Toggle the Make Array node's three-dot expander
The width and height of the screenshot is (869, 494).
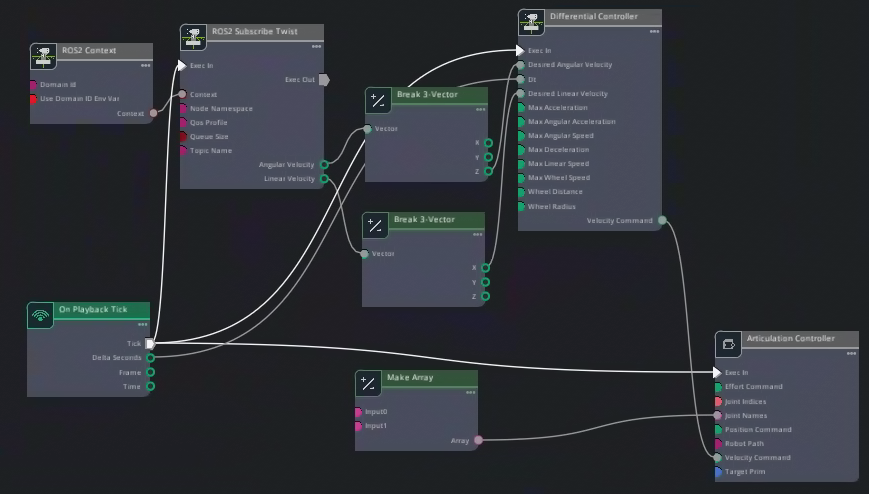click(x=470, y=393)
